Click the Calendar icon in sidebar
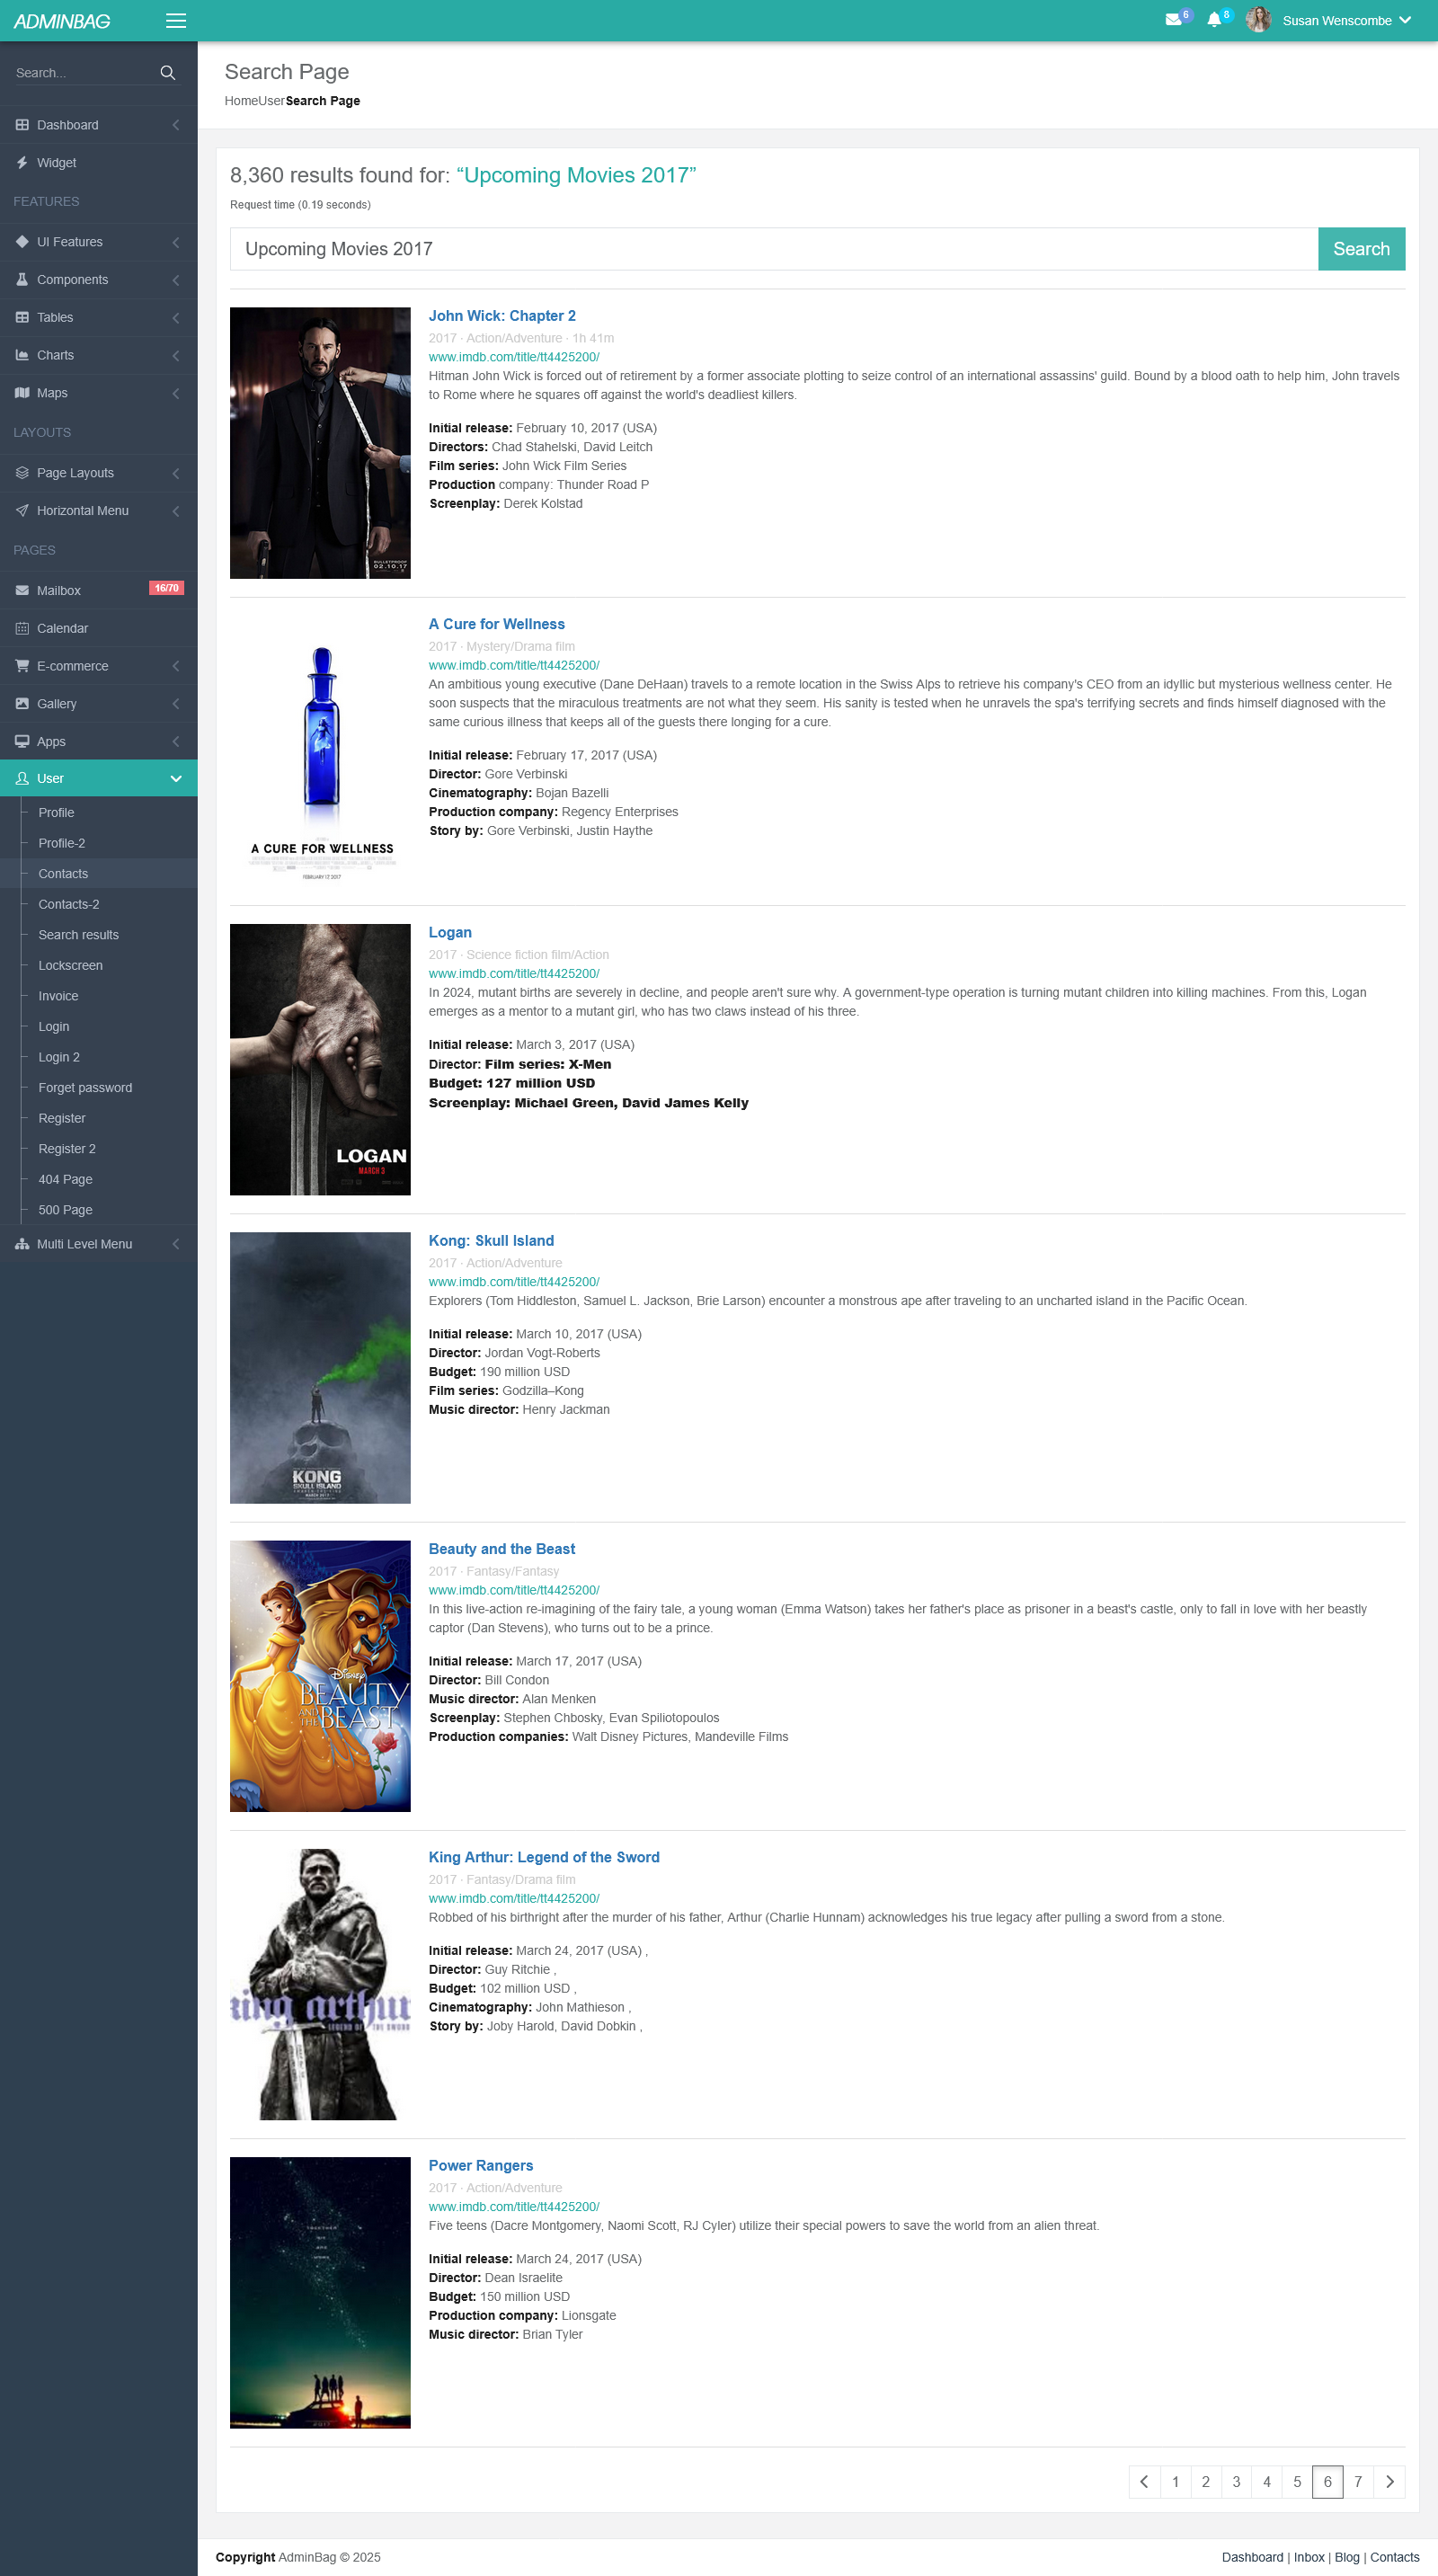The height and width of the screenshot is (2576, 1438). point(22,629)
